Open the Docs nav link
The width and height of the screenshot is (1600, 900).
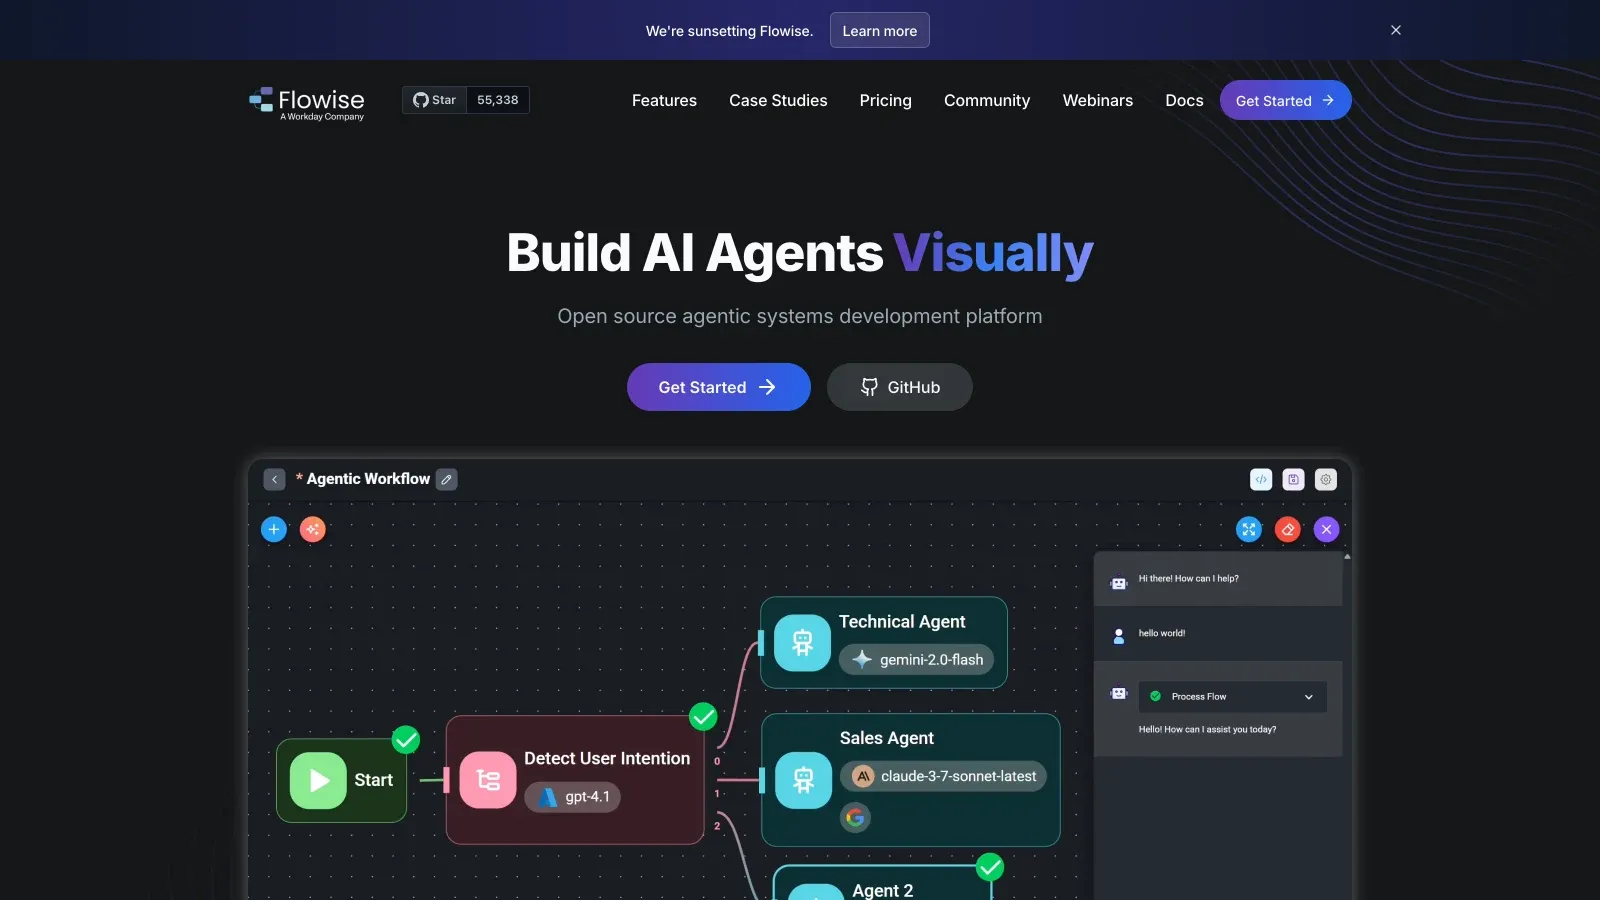coord(1184,100)
